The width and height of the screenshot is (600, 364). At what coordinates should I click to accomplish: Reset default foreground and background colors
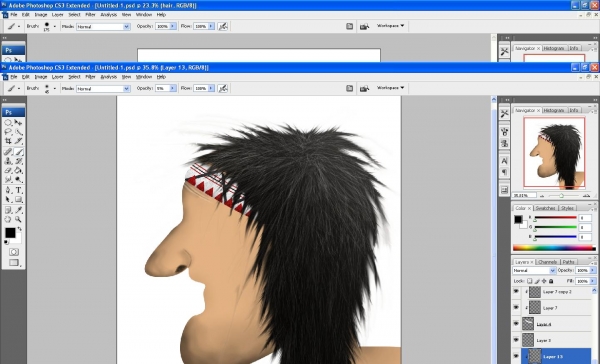tap(6, 242)
